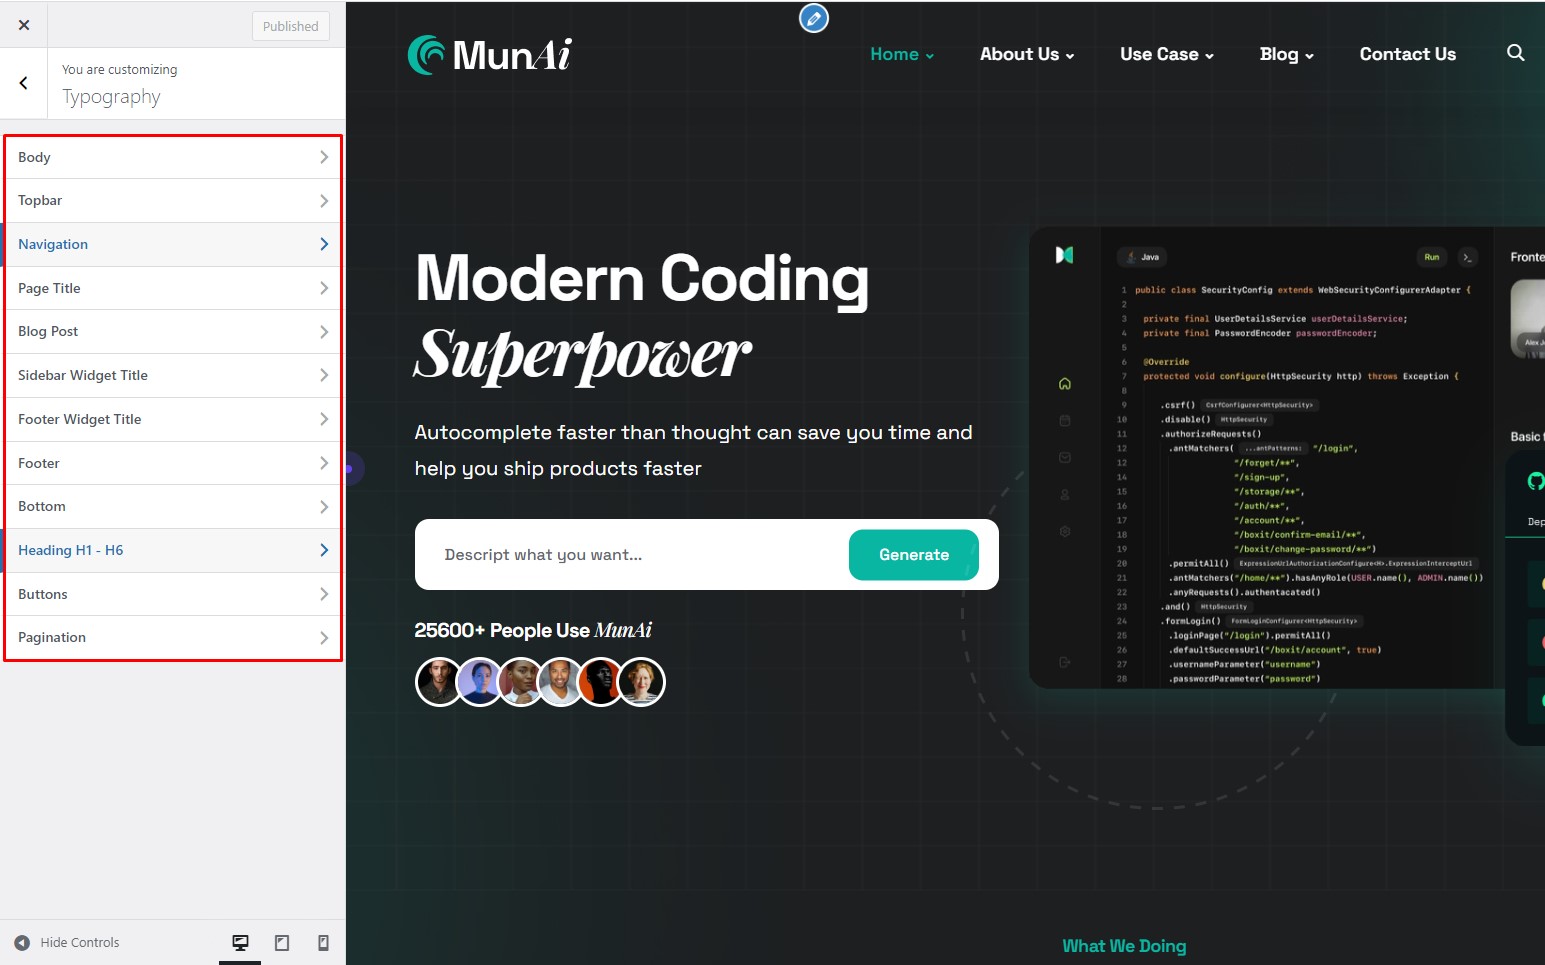
Task: Open the Buttons typography section
Action: (x=173, y=594)
